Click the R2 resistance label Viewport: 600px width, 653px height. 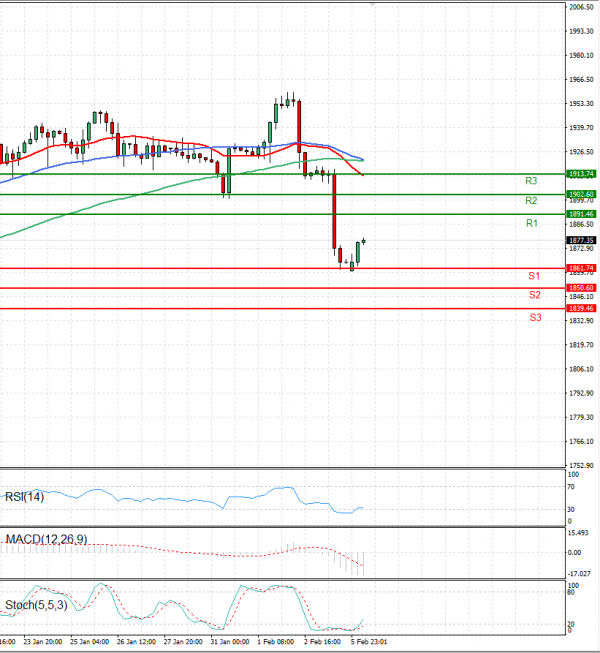tap(533, 201)
